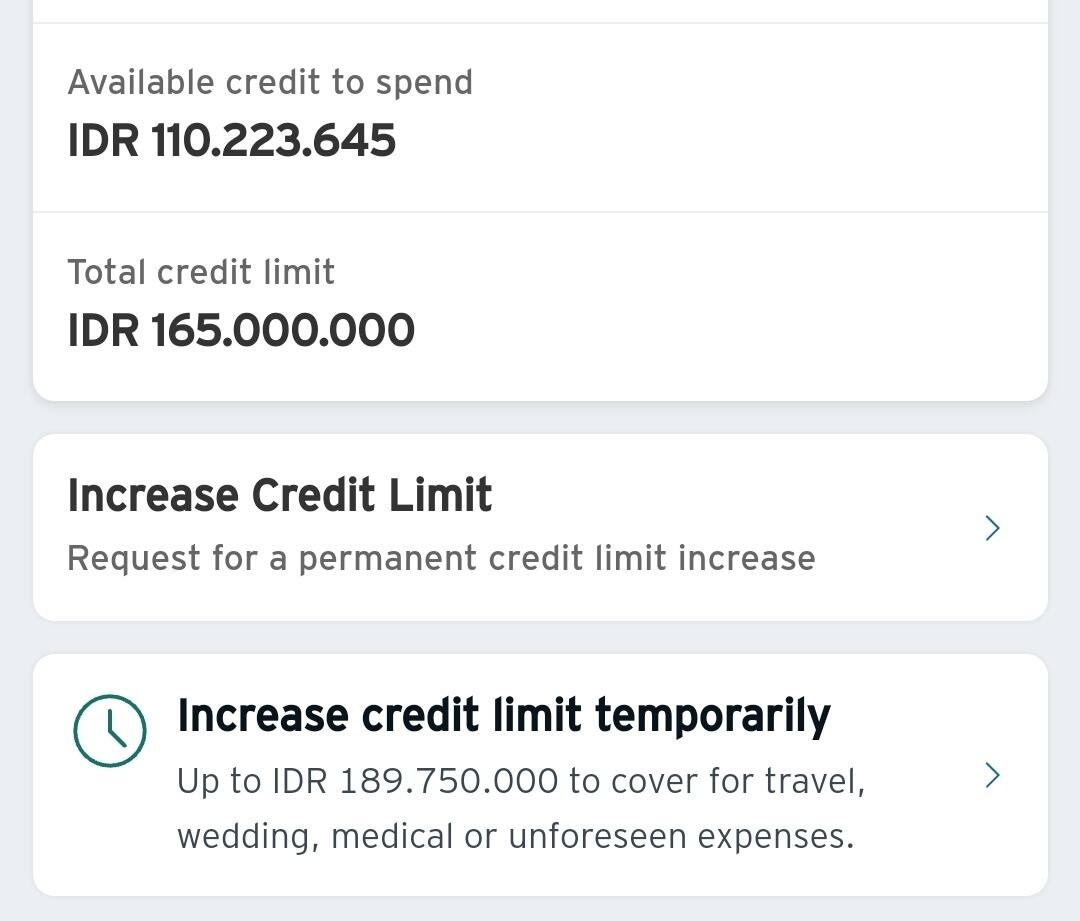Screen dimensions: 1080x921
Task: Tap the 'IDR' prefix of available credit
Action: coord(103,140)
